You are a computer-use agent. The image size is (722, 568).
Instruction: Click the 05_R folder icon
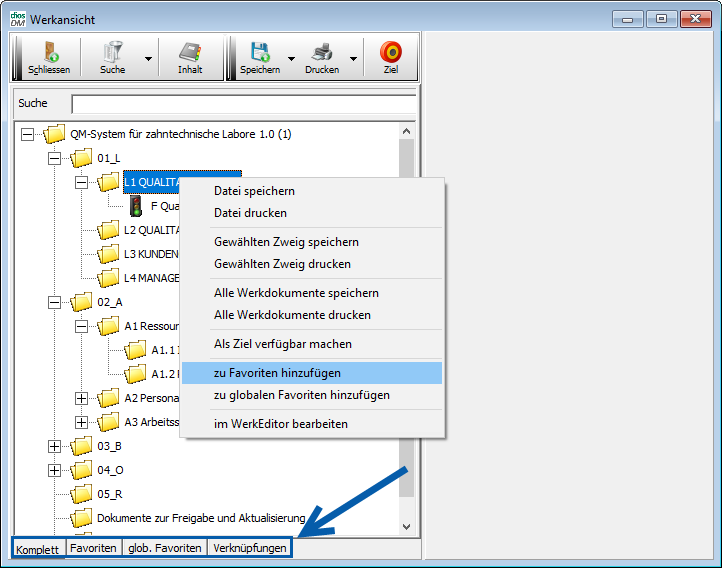81,494
